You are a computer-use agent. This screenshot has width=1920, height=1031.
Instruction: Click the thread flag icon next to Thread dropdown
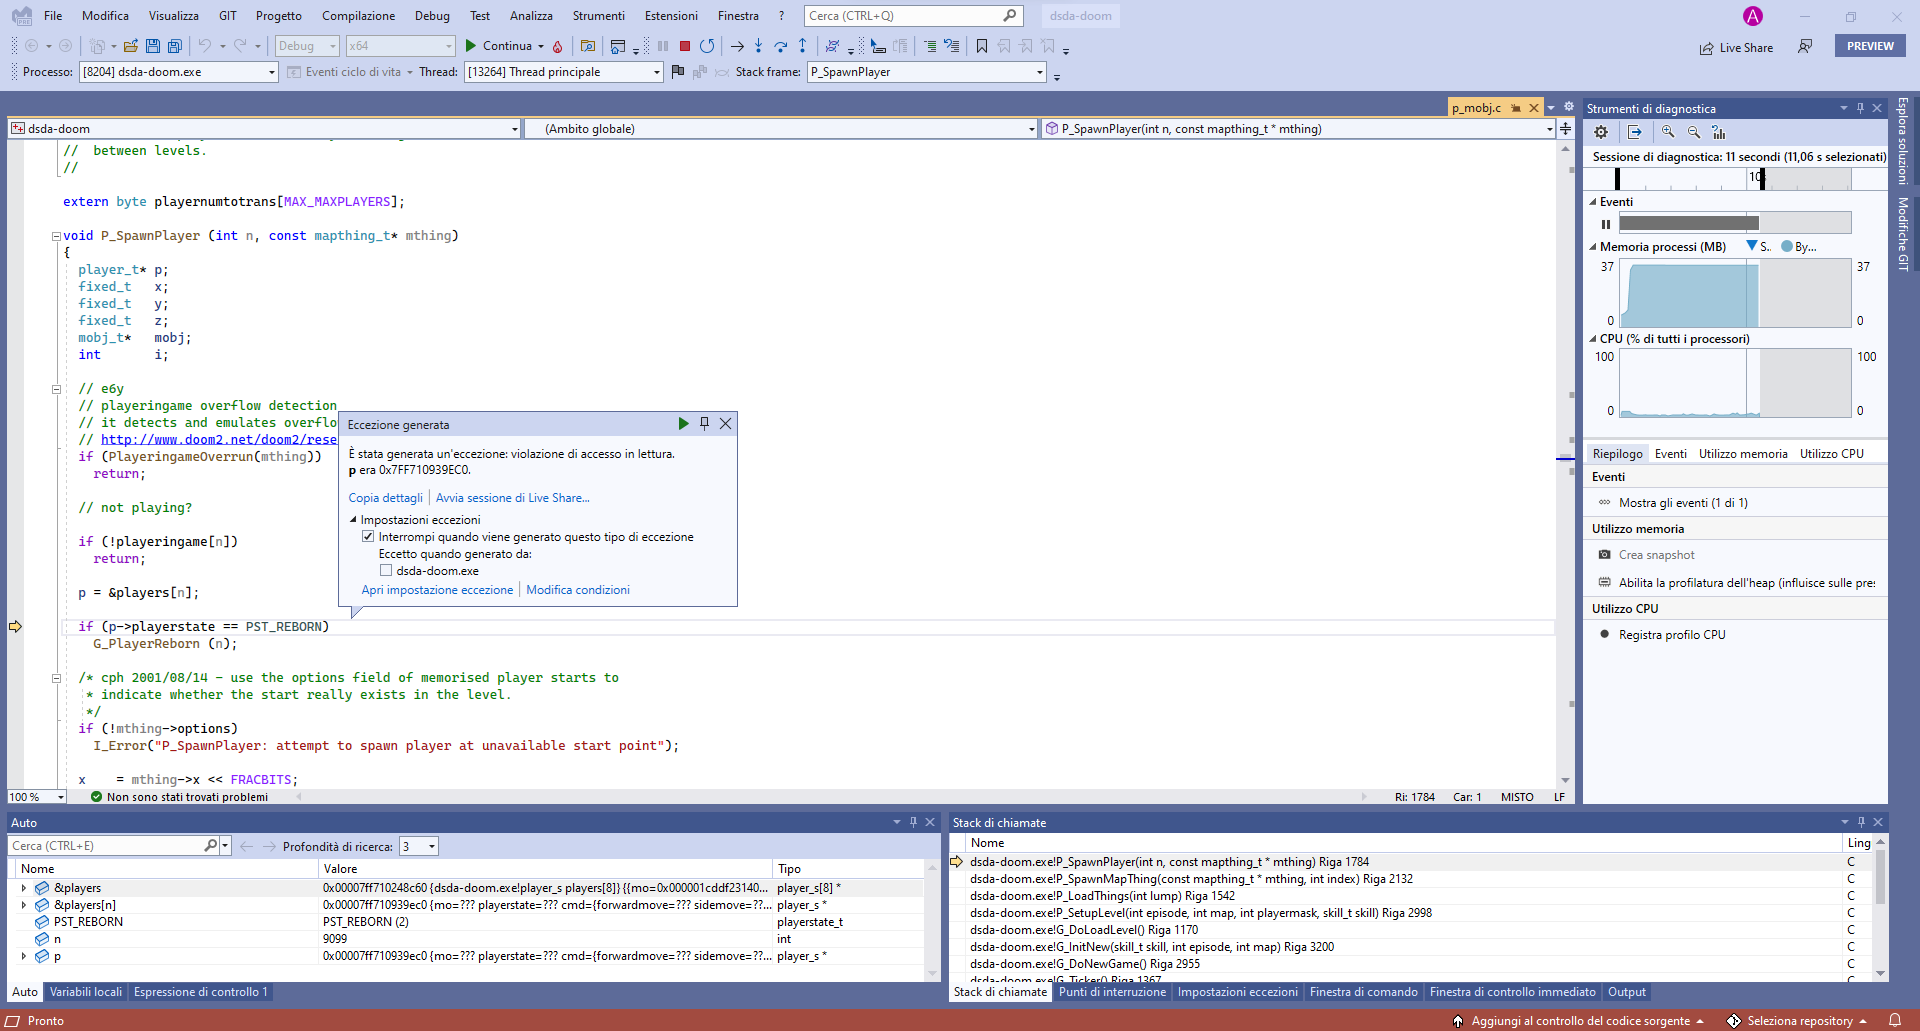pos(678,72)
